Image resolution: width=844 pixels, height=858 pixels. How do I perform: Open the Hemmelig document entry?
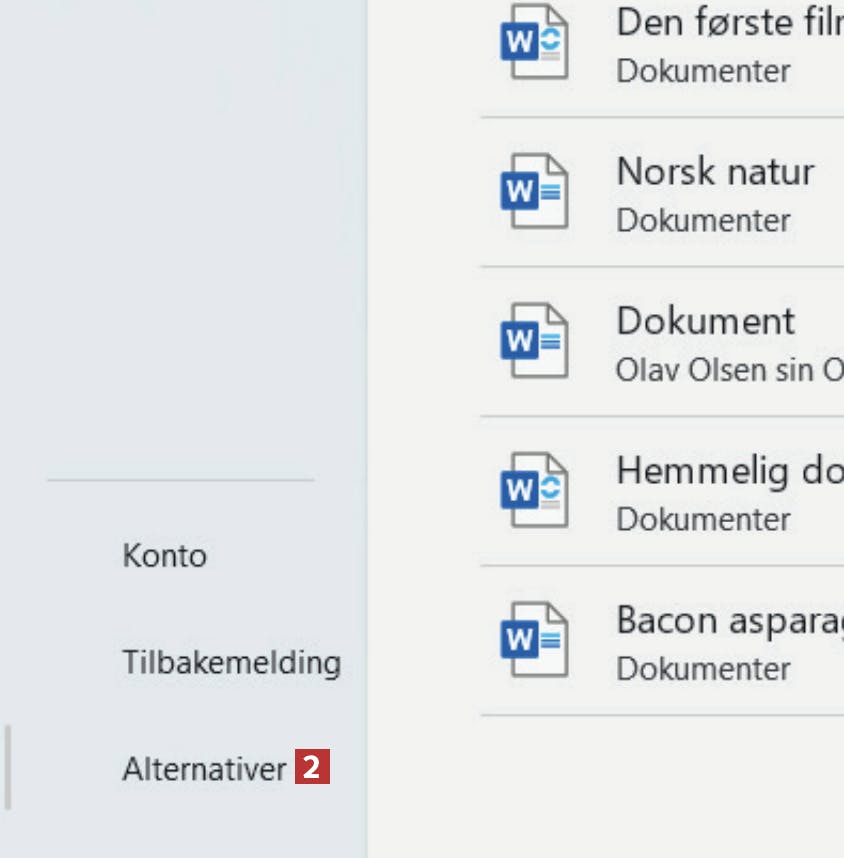tap(730, 471)
